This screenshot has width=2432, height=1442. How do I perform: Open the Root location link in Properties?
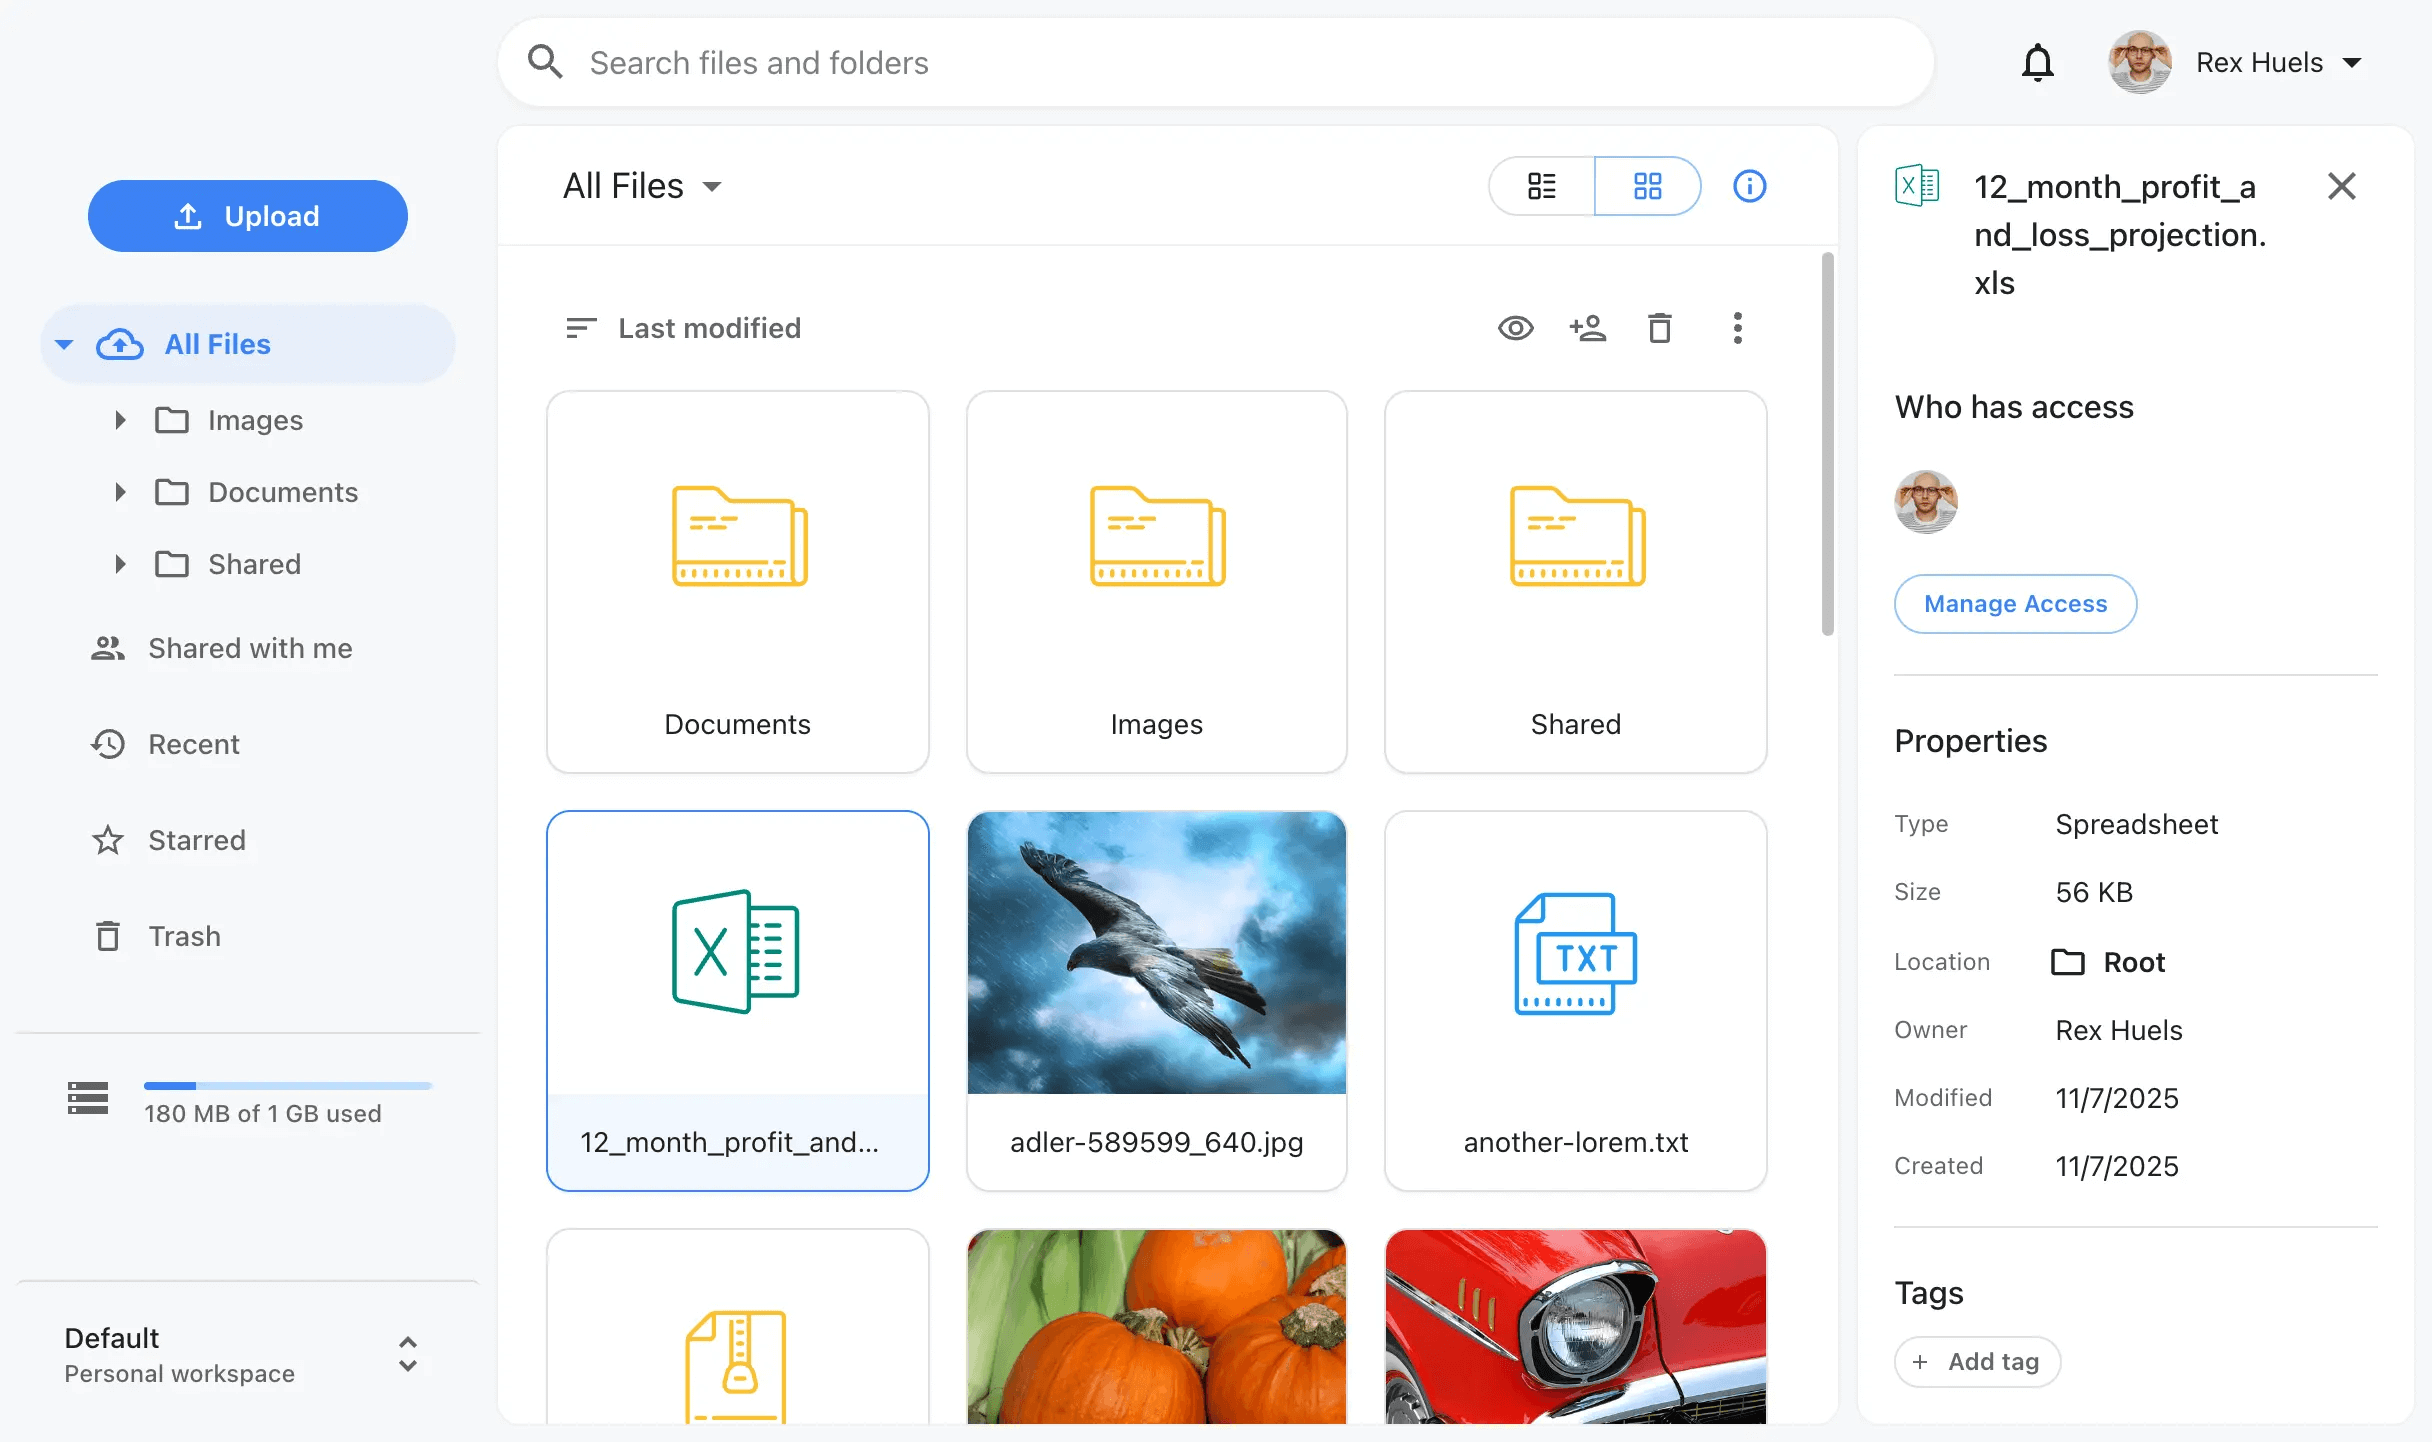[2110, 962]
